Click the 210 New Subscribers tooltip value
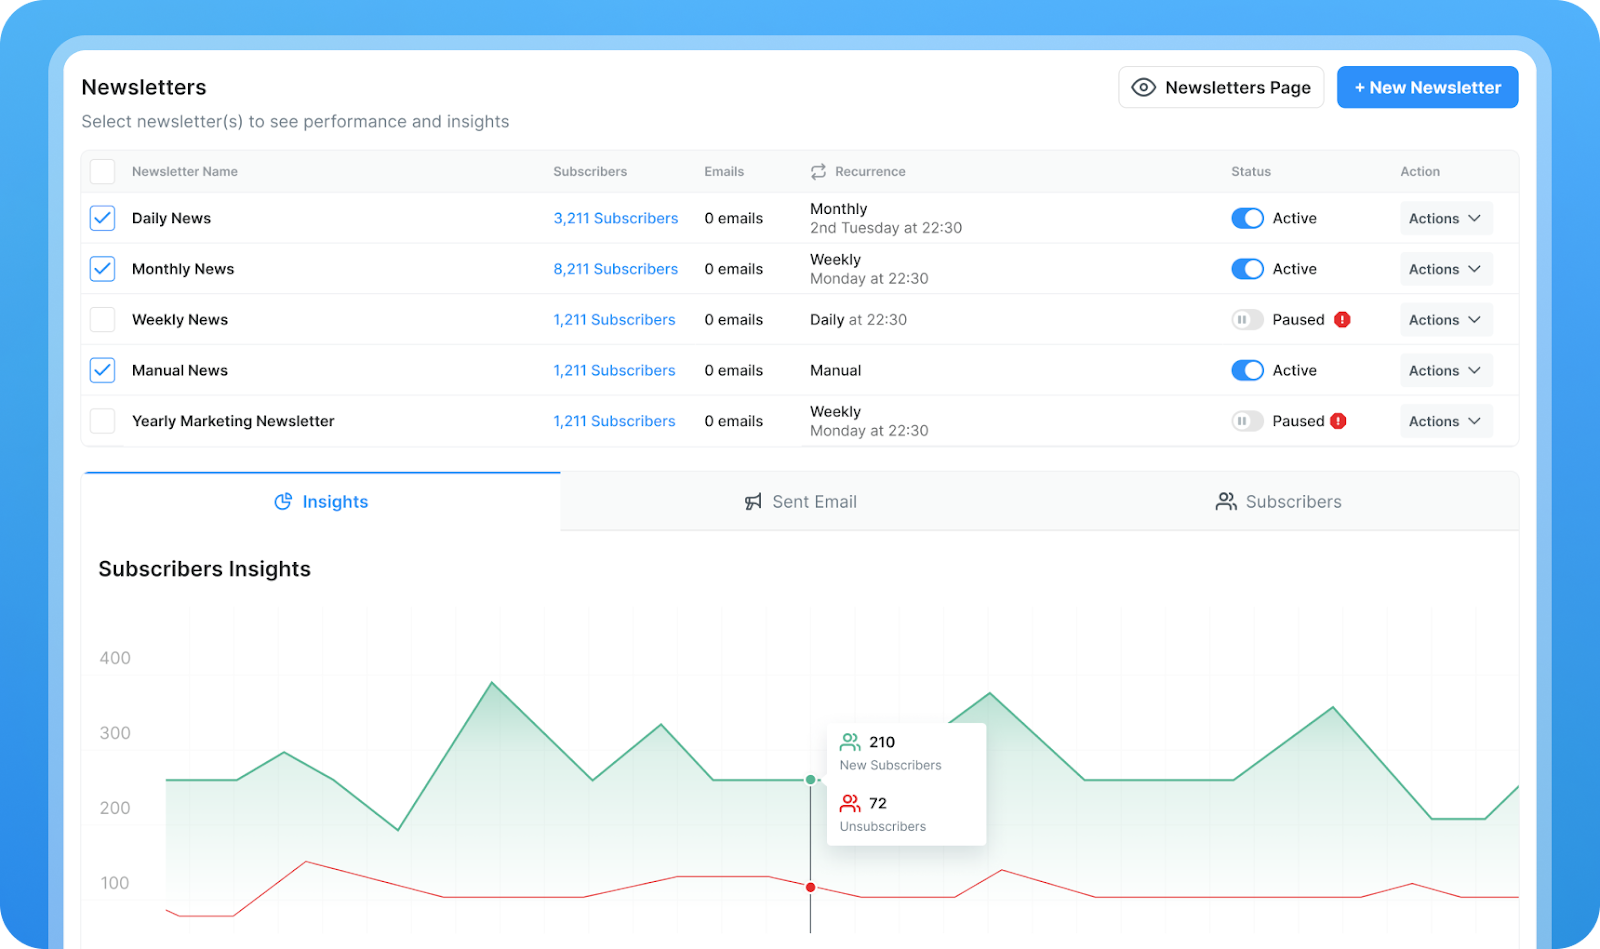Image resolution: width=1600 pixels, height=949 pixels. 882,742
